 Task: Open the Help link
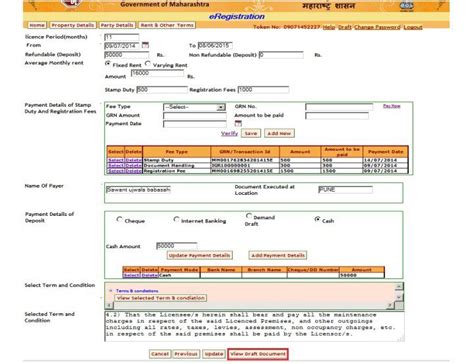pyautogui.click(x=329, y=27)
